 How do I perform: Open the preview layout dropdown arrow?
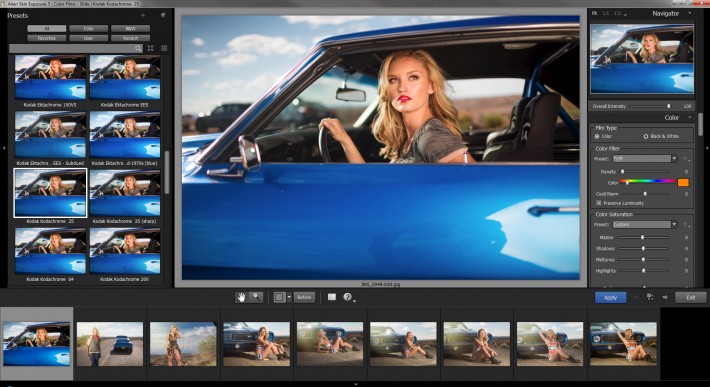[x=289, y=297]
